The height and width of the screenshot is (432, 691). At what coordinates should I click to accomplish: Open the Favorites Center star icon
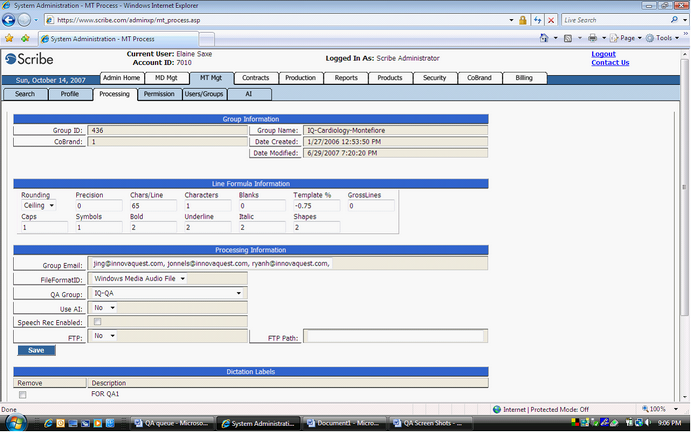(9, 38)
